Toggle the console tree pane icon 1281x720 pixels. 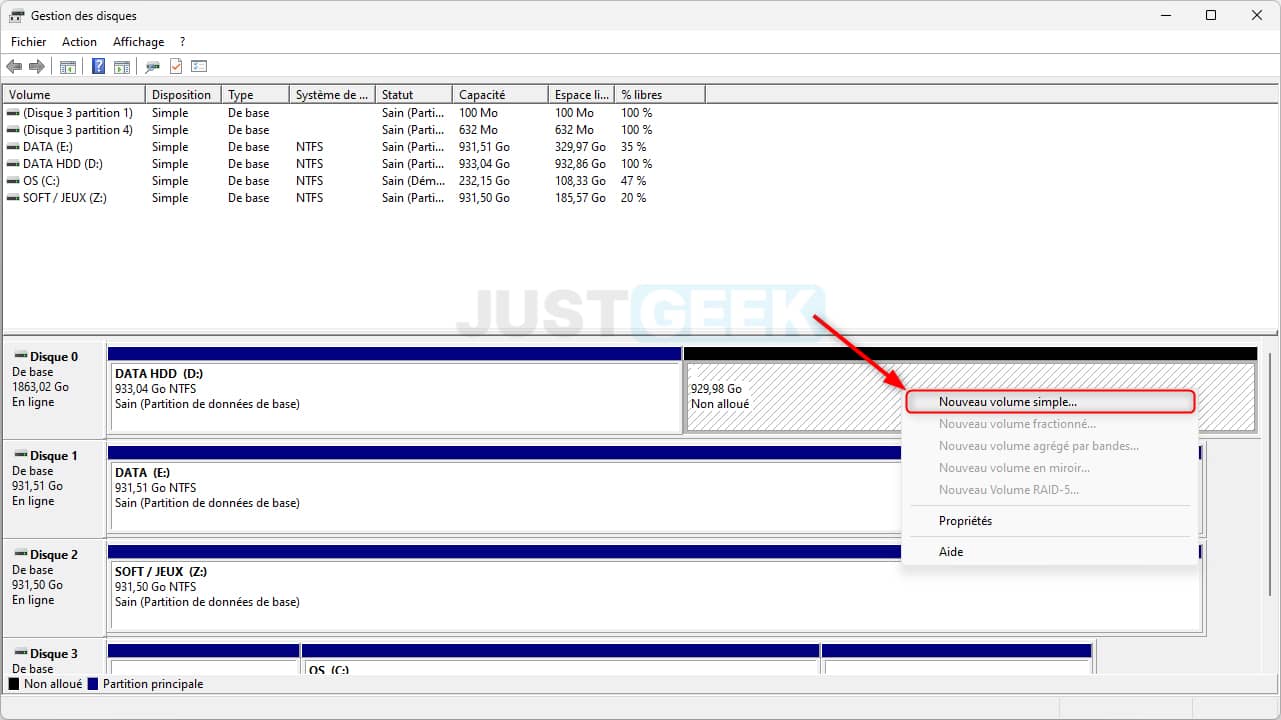pyautogui.click(x=68, y=67)
